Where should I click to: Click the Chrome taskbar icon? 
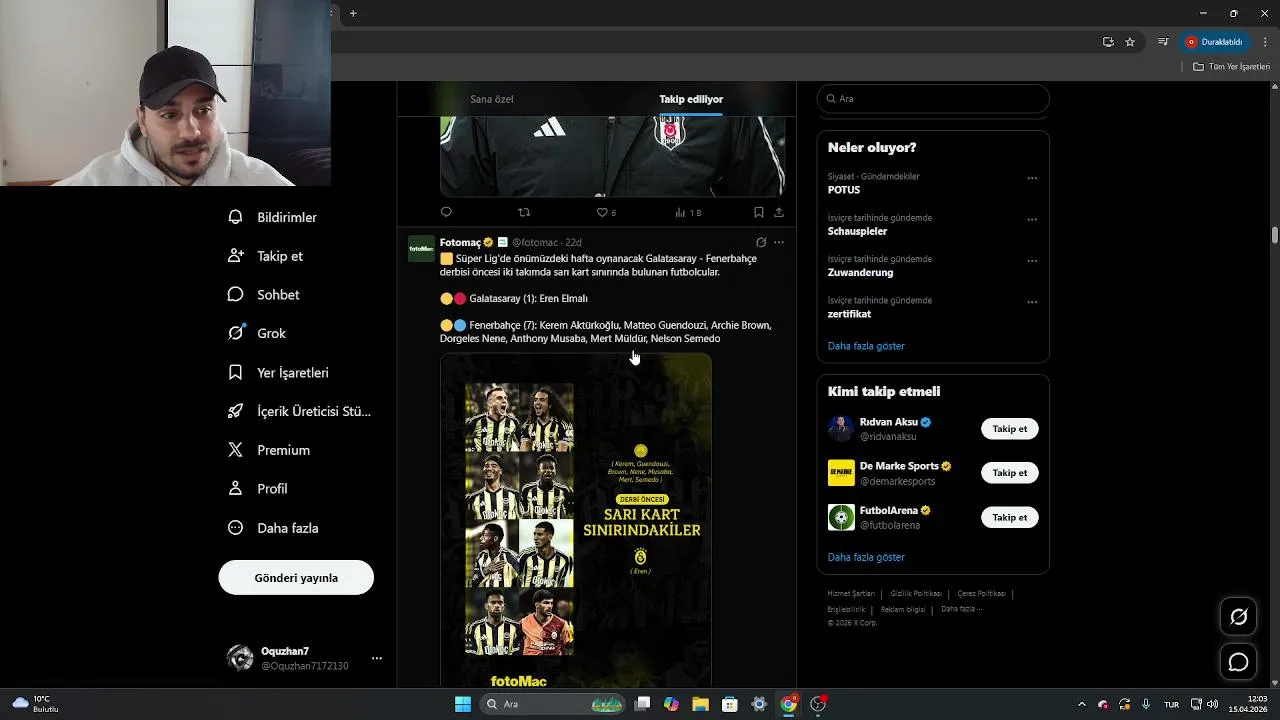point(789,704)
